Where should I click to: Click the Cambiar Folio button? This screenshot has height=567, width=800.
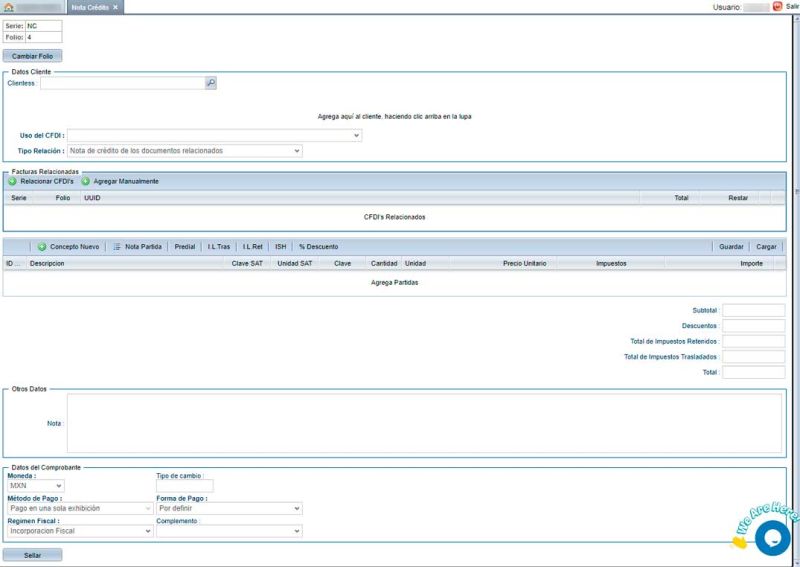[32, 56]
